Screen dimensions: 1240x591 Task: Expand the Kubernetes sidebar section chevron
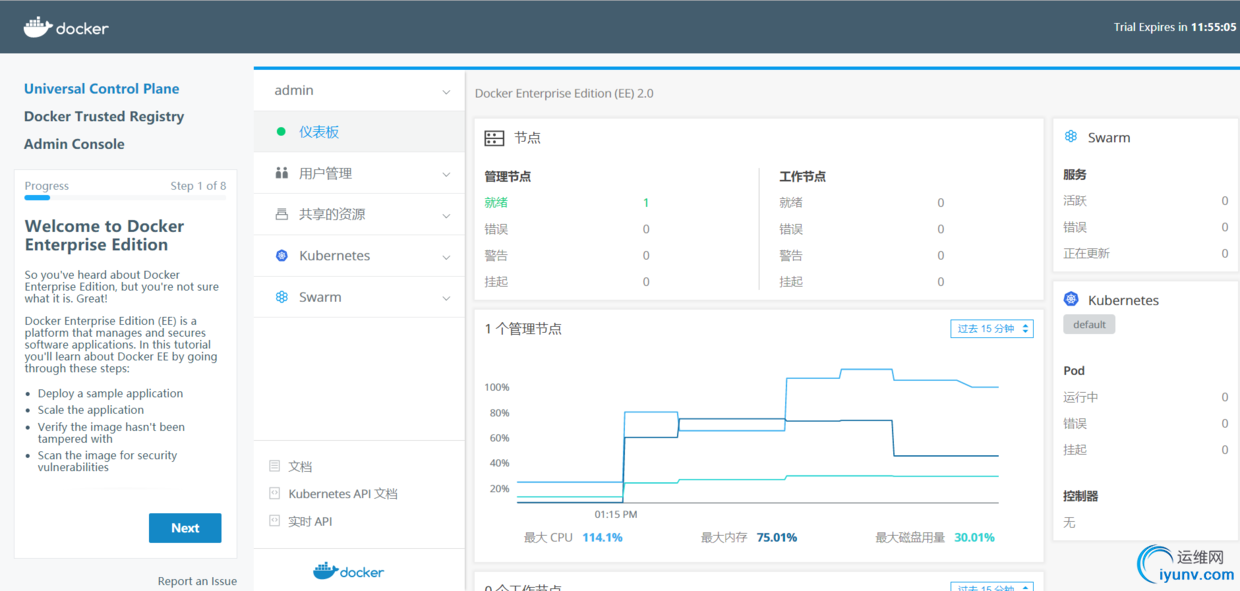click(x=446, y=257)
